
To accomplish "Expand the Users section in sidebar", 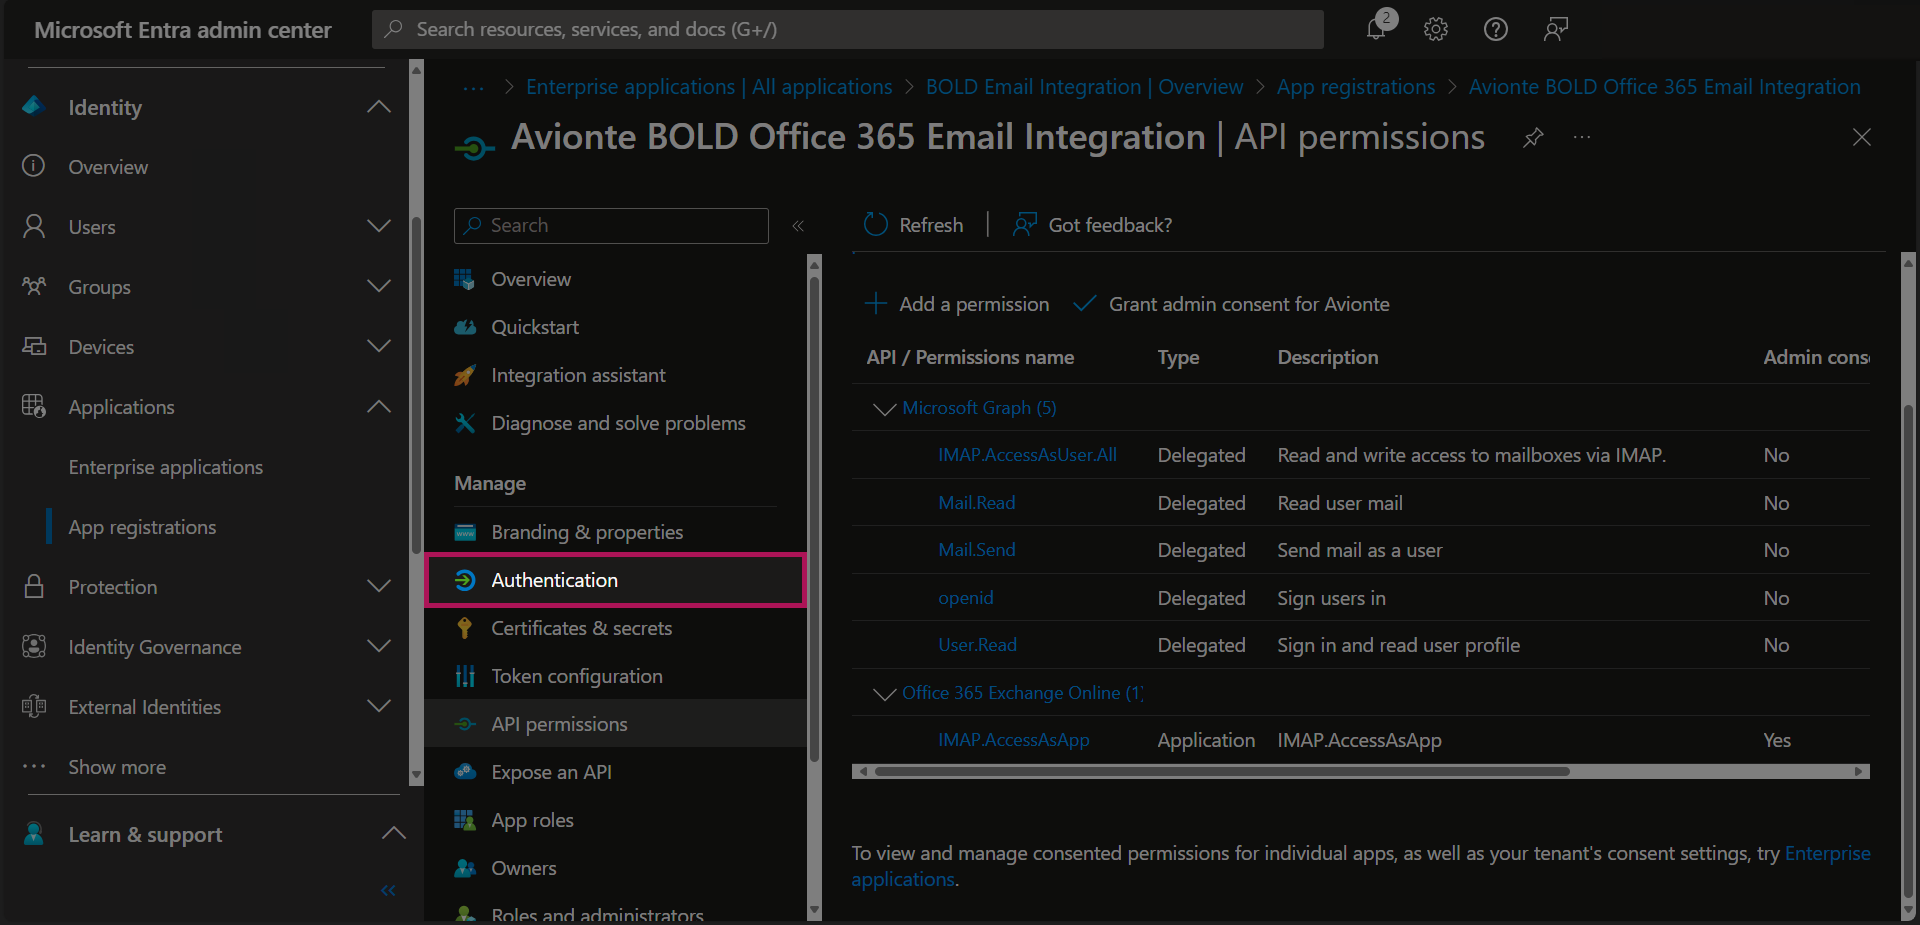I will (378, 227).
